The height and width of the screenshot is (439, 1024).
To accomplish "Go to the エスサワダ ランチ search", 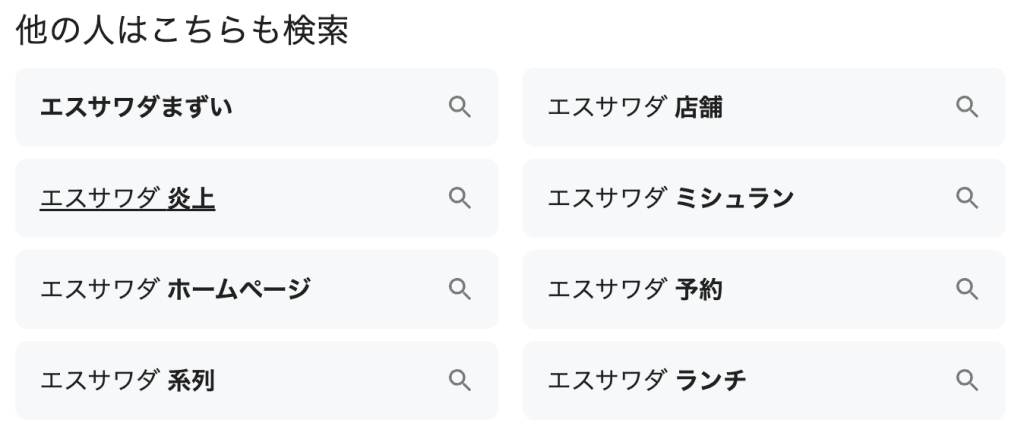I will [x=646, y=381].
